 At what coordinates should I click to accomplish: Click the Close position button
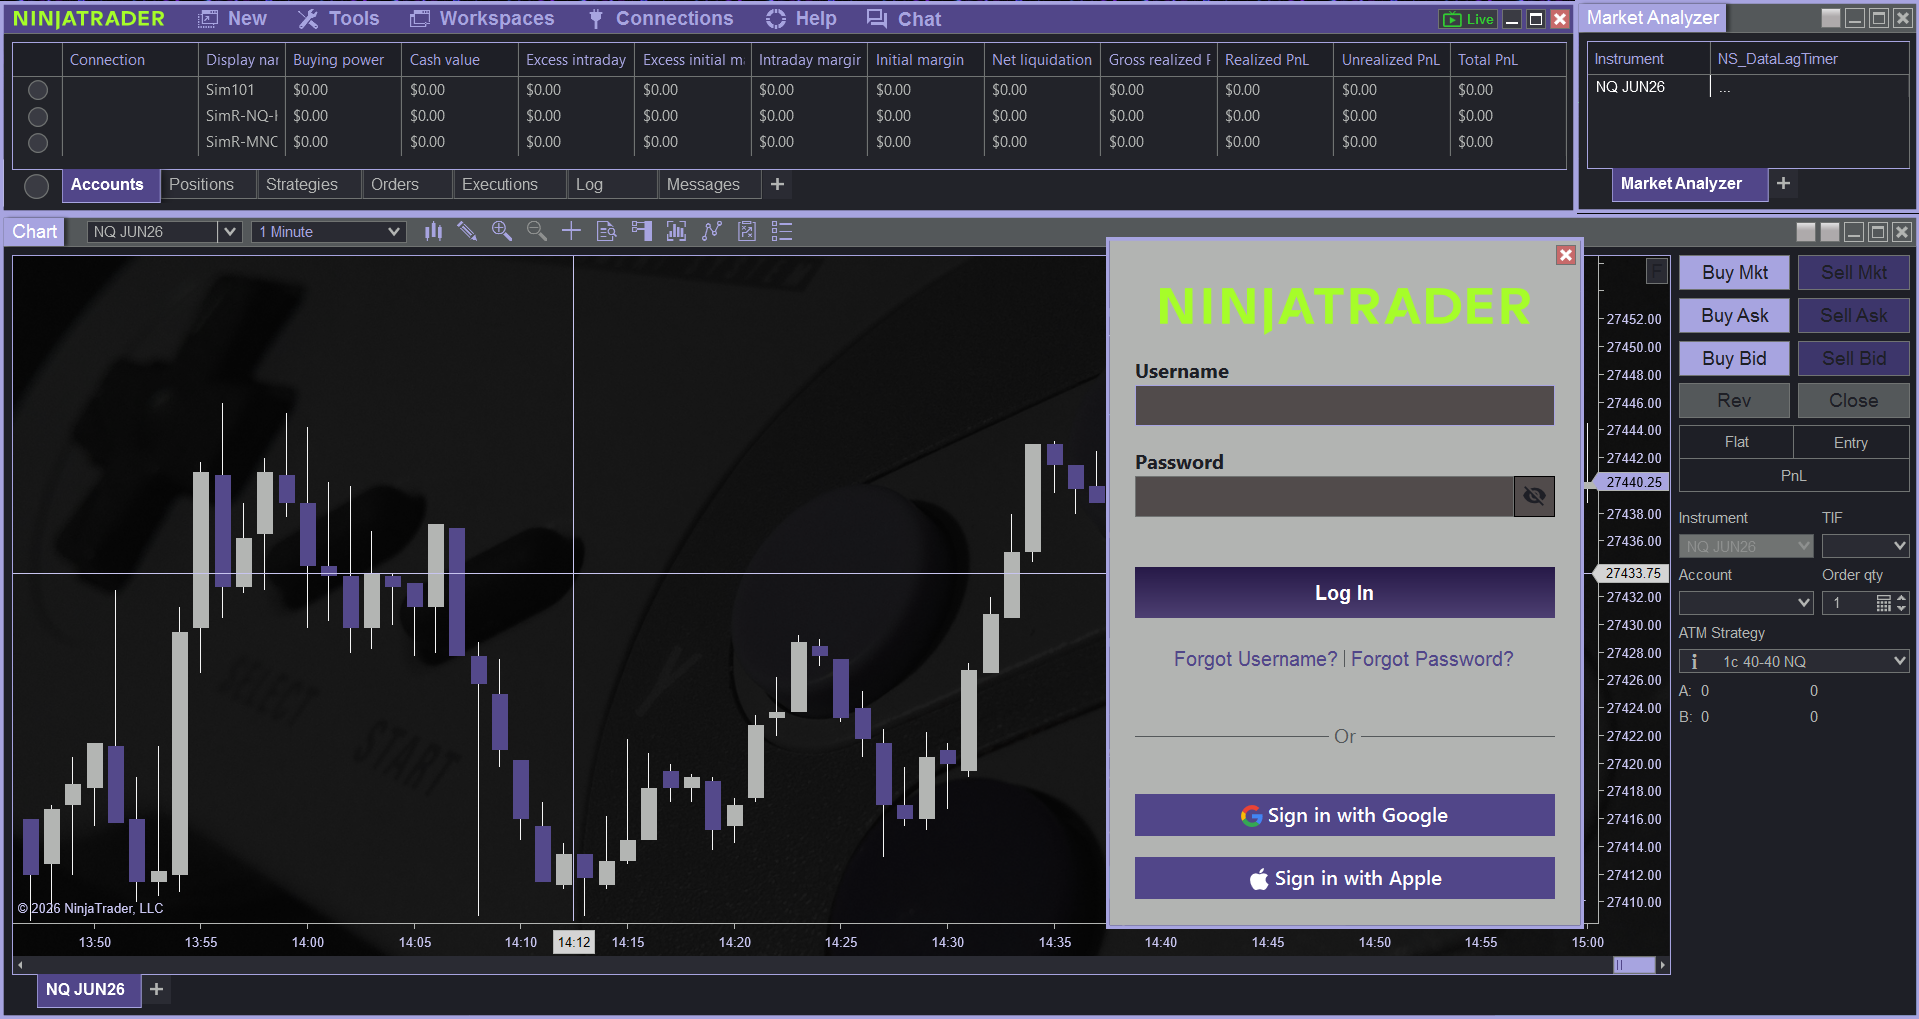pyautogui.click(x=1853, y=401)
